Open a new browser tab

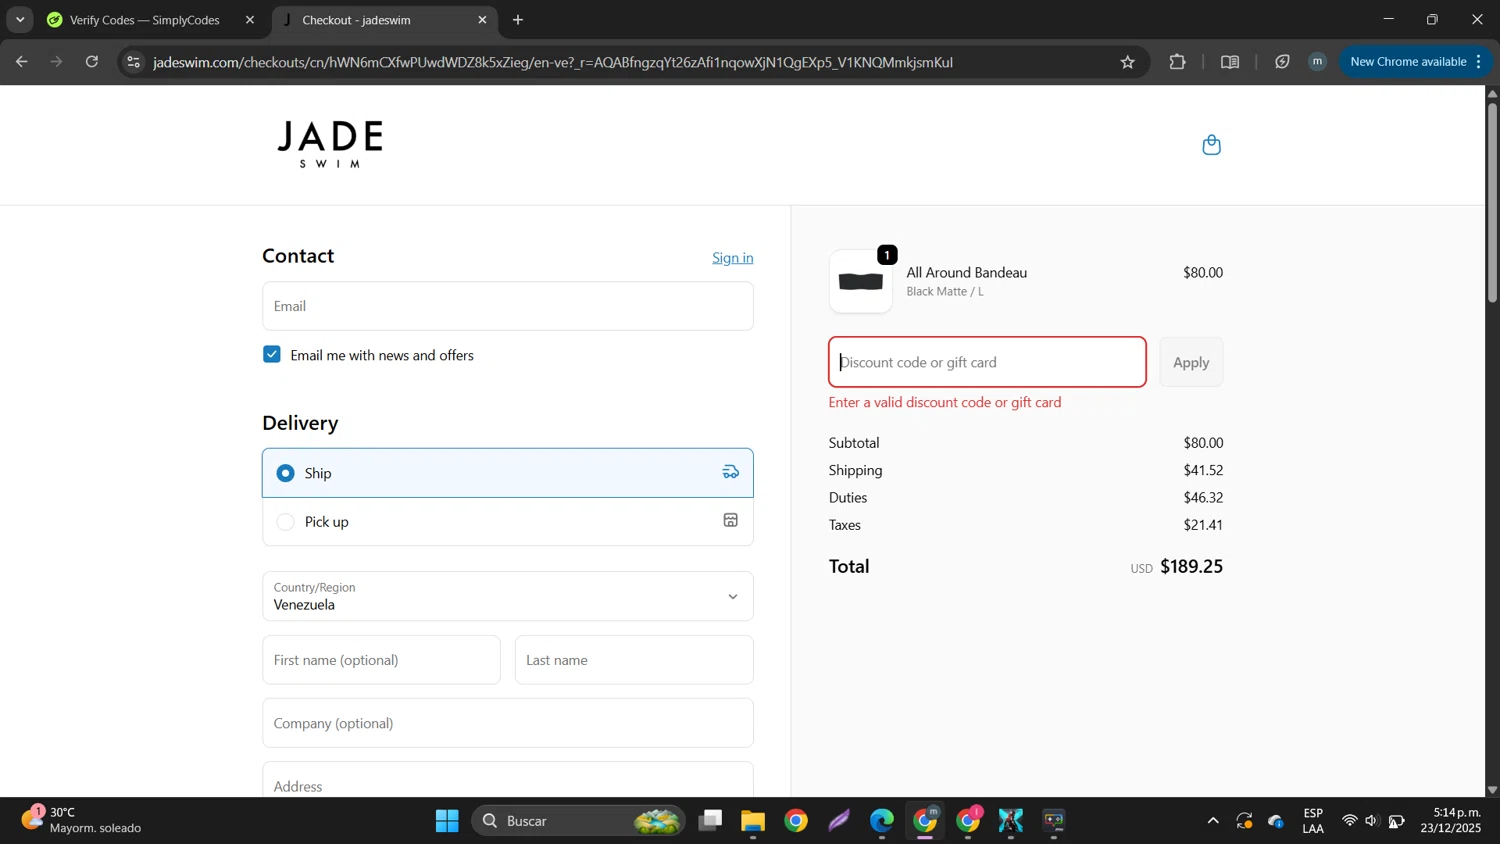click(518, 20)
